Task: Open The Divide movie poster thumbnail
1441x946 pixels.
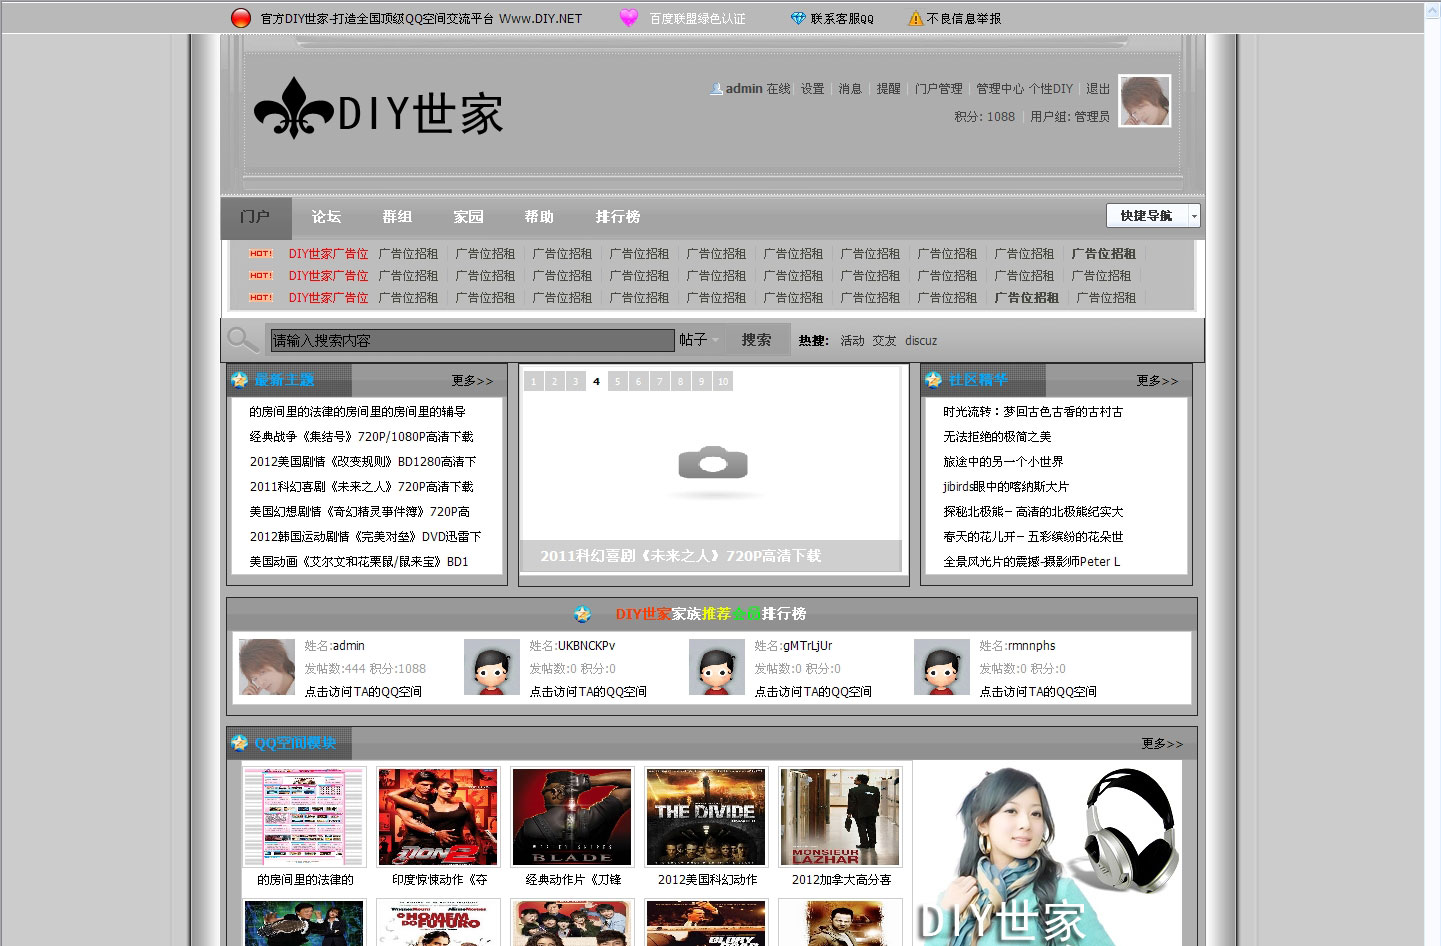Action: [x=706, y=817]
